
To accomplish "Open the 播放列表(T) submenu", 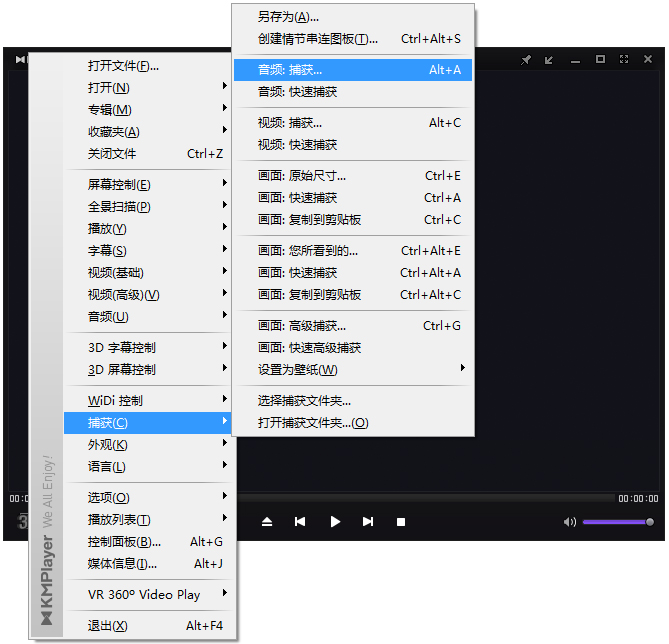I will coord(148,519).
